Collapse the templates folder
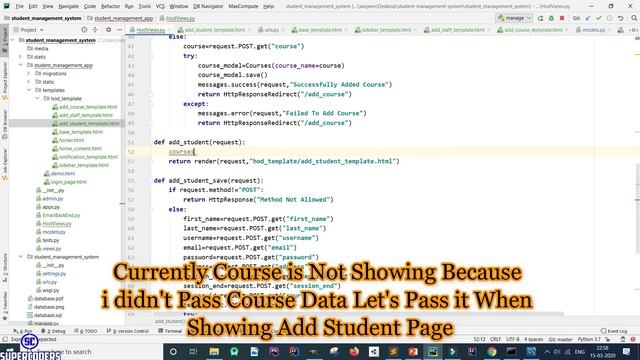 (x=29, y=90)
